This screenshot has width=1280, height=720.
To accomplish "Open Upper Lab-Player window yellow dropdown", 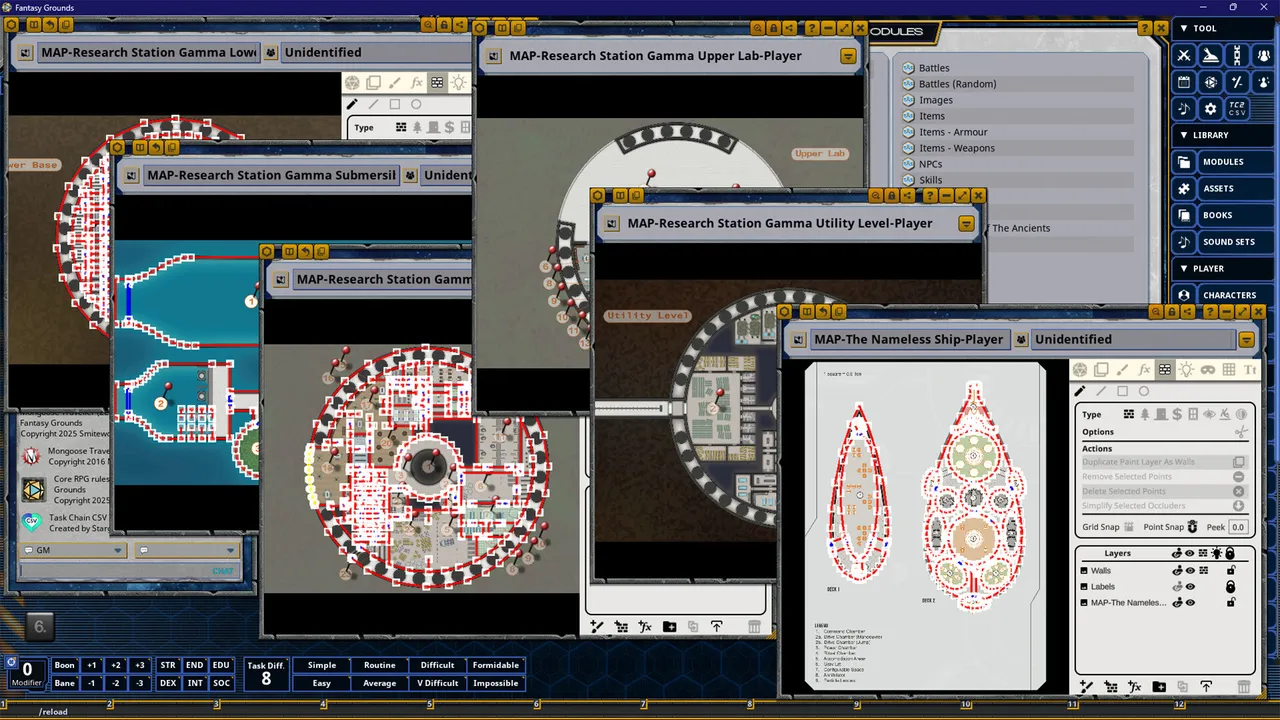I will pos(848,56).
